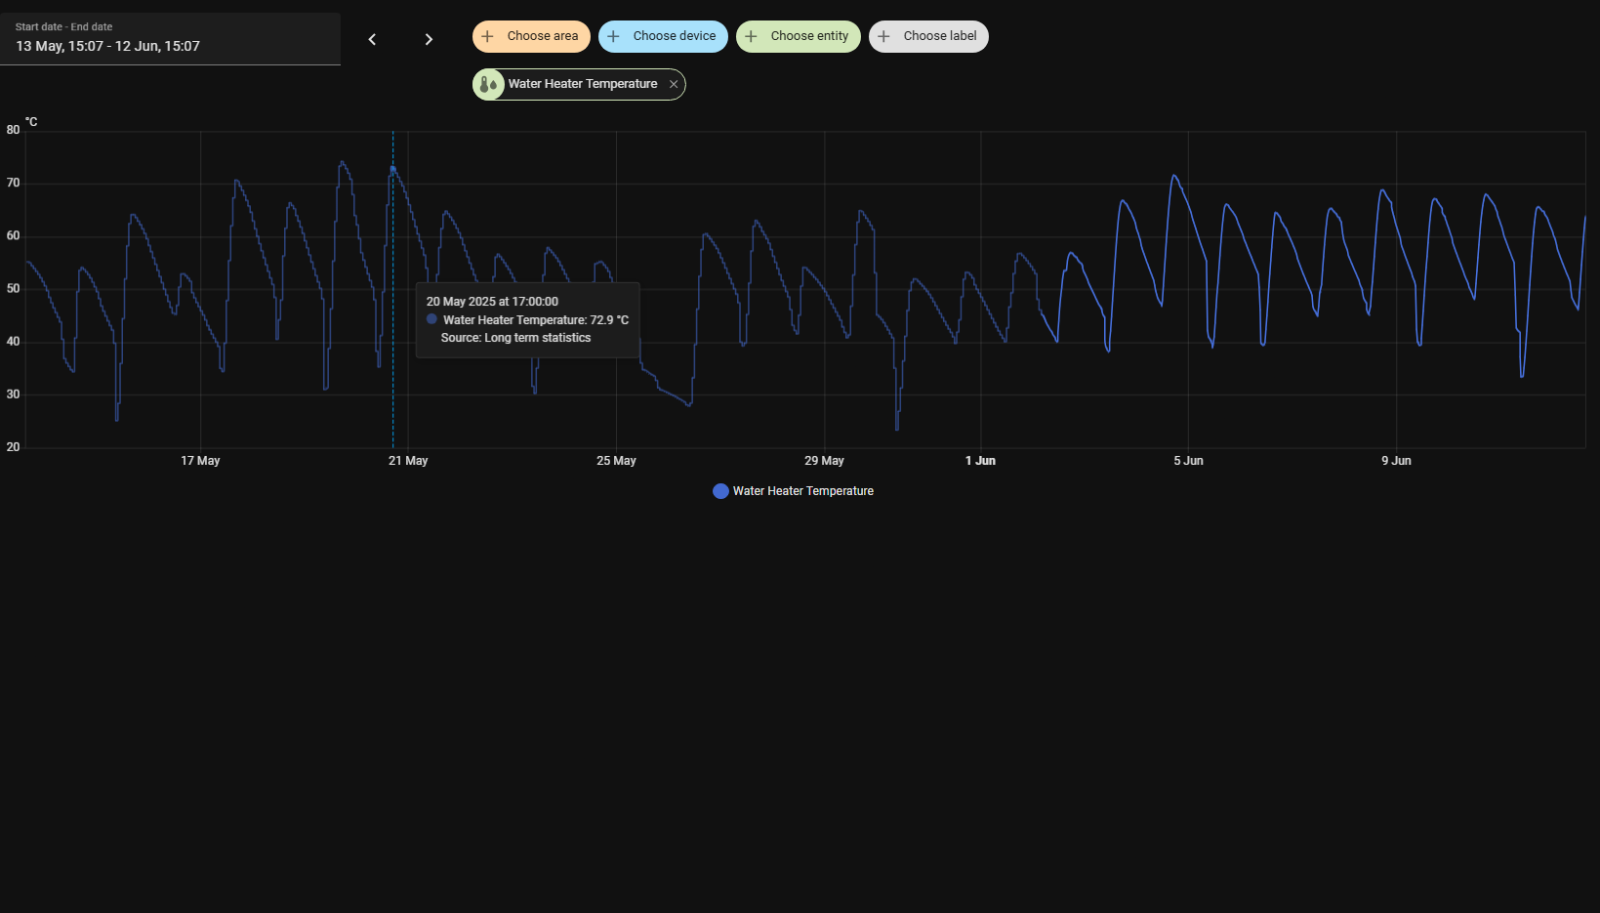Click the Choose entity button
The height and width of the screenshot is (913, 1600).
click(798, 36)
